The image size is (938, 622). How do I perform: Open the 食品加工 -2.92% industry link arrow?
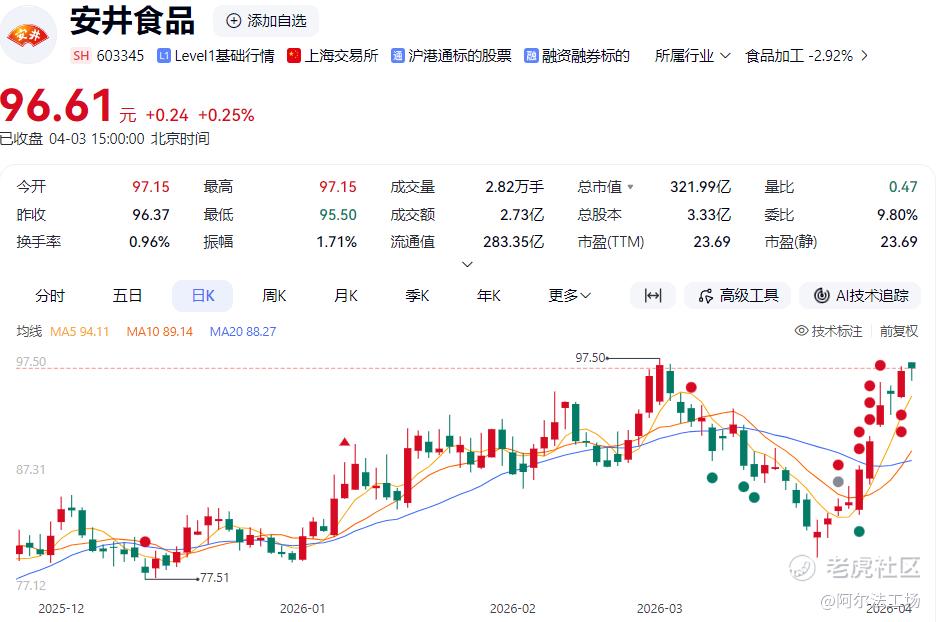click(x=864, y=56)
